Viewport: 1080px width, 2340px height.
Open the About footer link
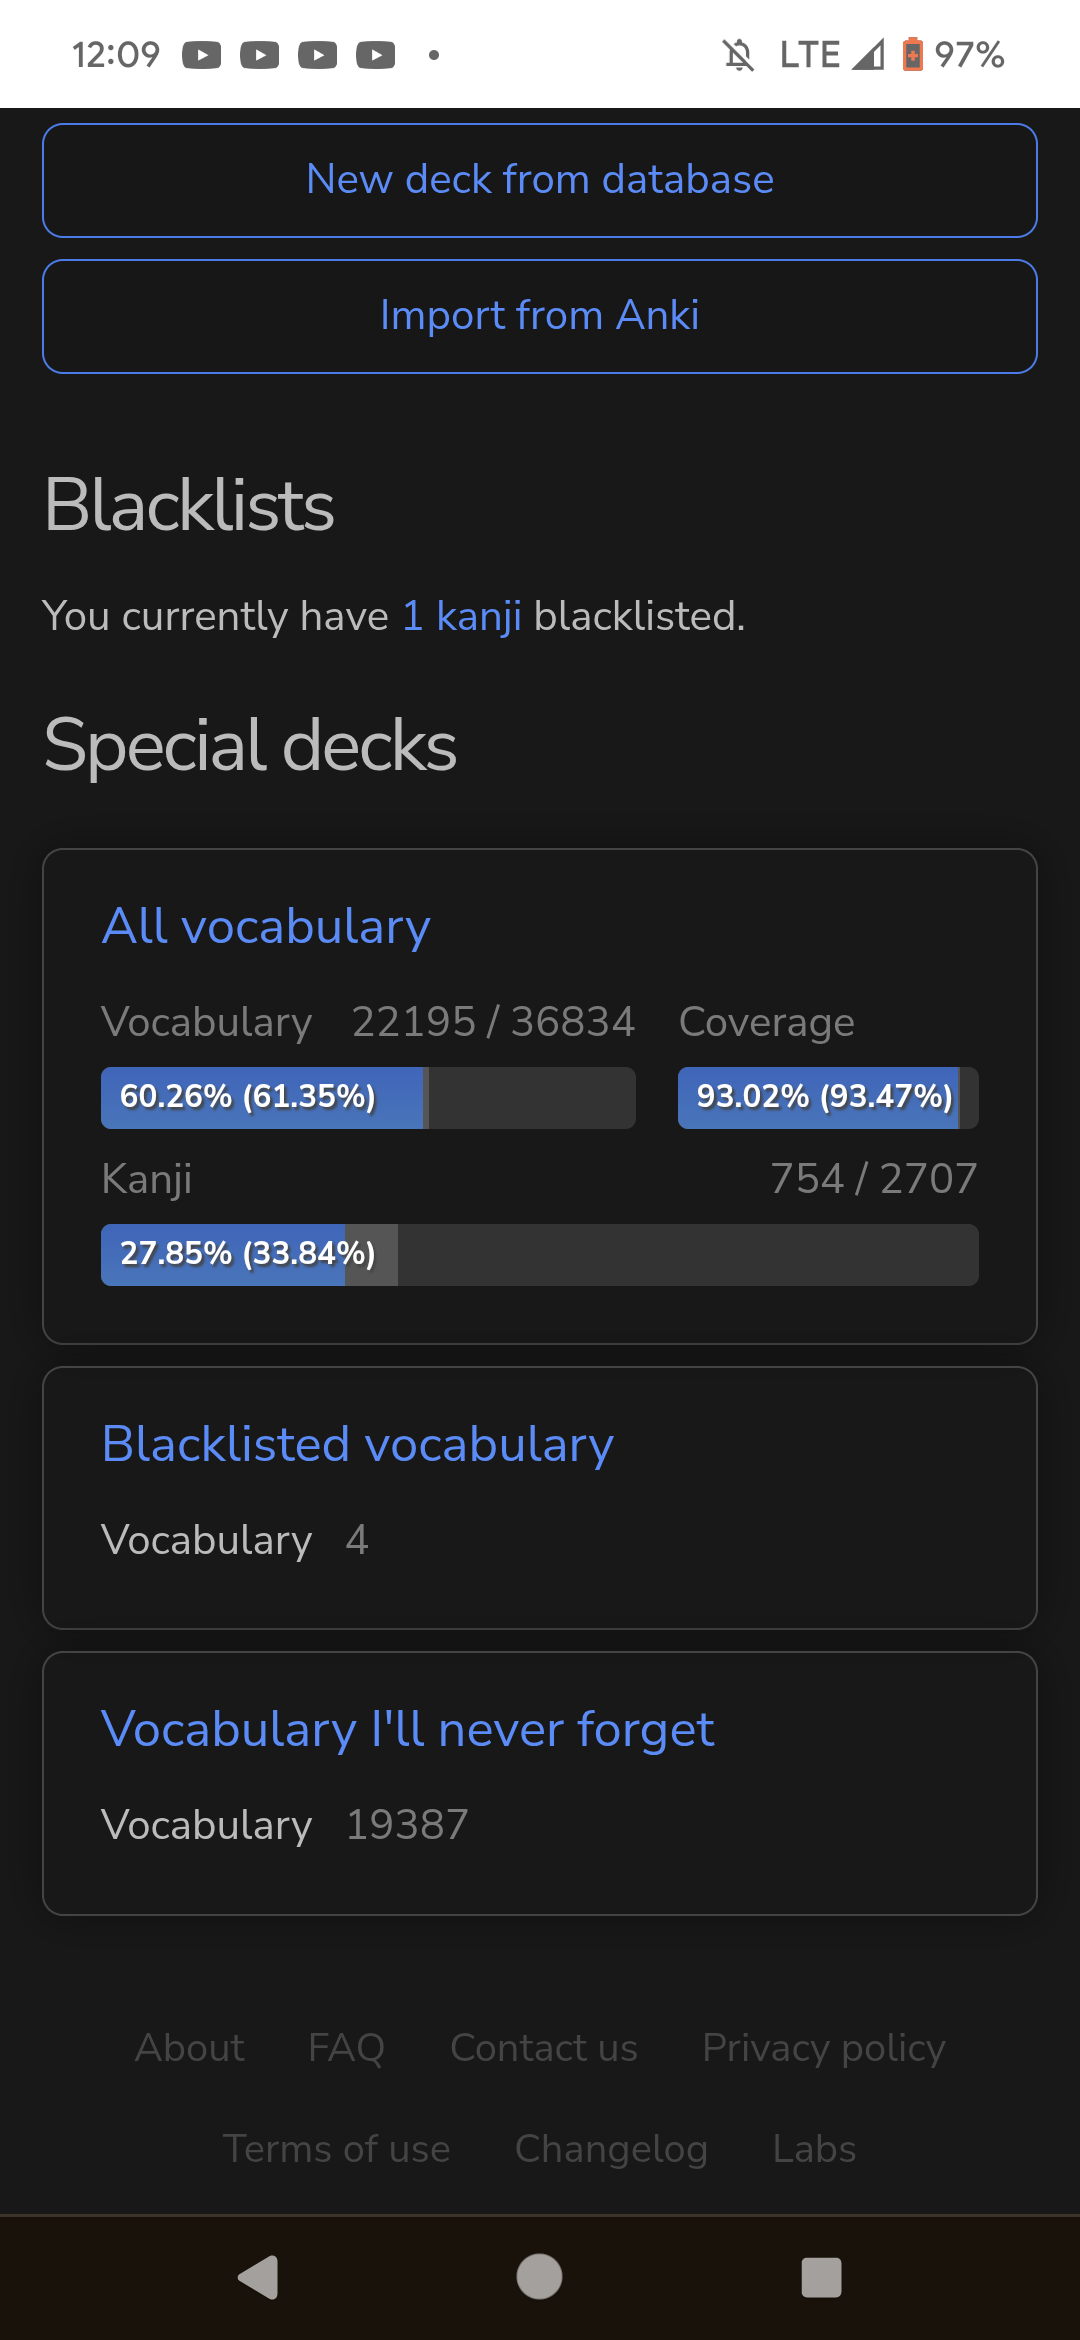tap(190, 2048)
